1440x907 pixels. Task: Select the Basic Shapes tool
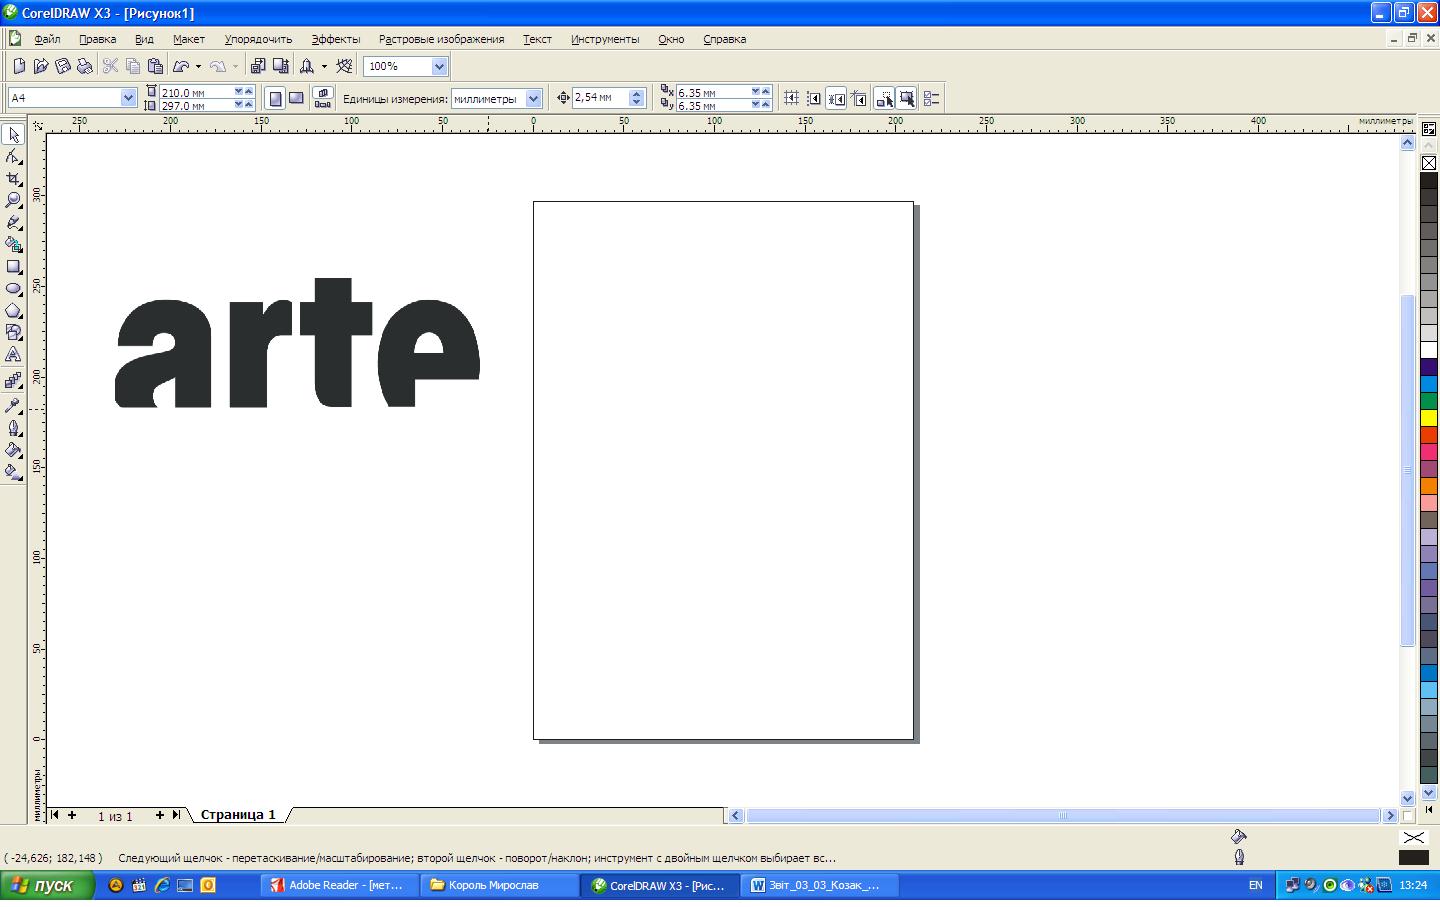tap(13, 333)
